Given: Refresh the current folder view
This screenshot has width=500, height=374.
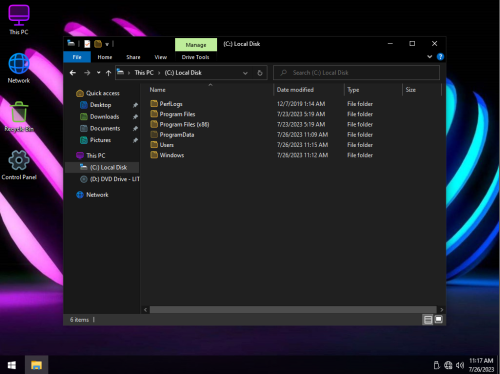Looking at the screenshot, I should click(260, 73).
